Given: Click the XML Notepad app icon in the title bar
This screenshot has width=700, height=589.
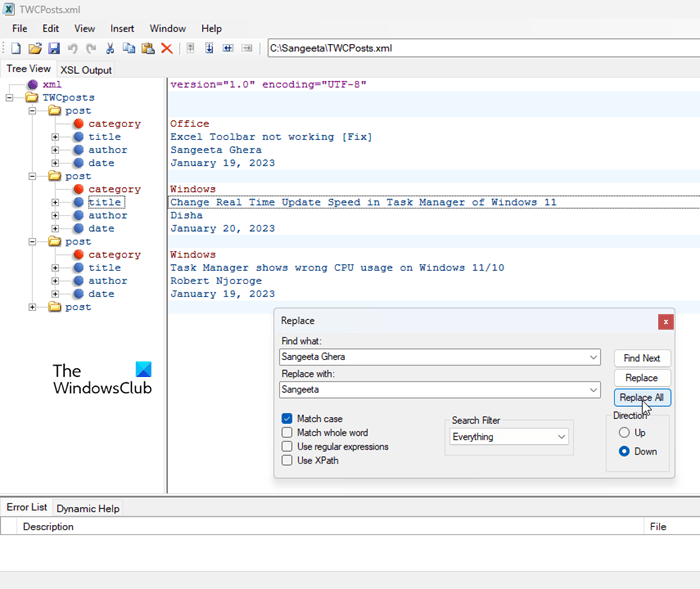Looking at the screenshot, I should coord(8,9).
